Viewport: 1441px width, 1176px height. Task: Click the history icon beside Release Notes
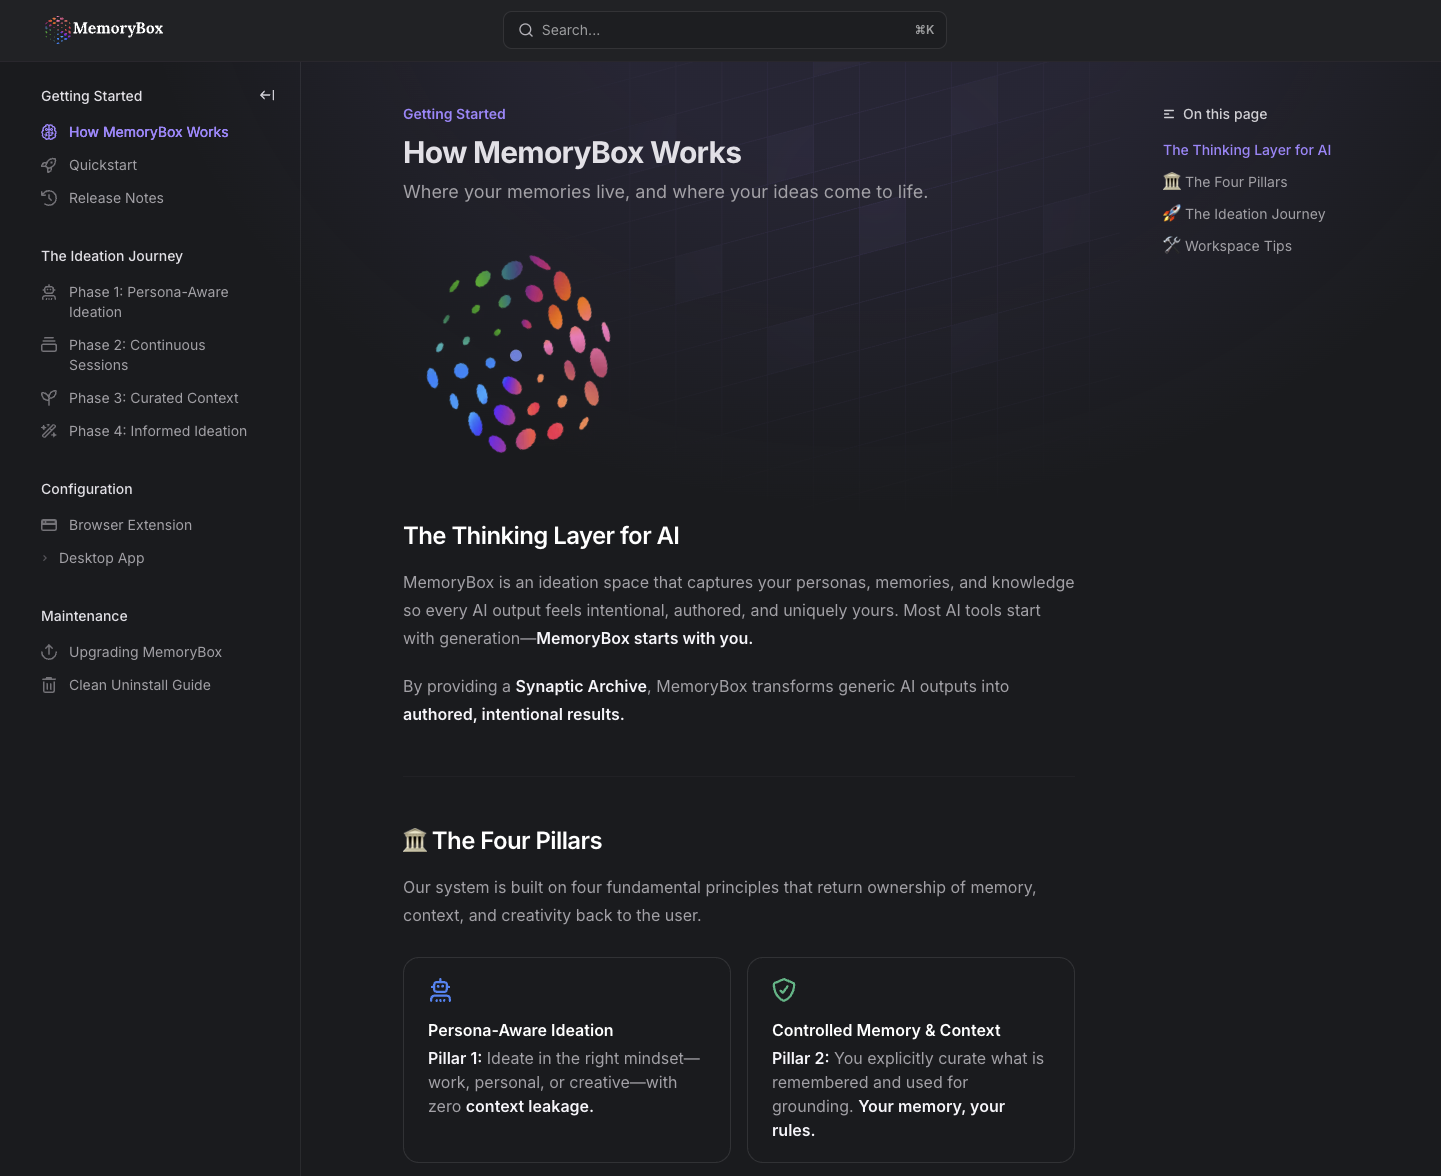49,198
